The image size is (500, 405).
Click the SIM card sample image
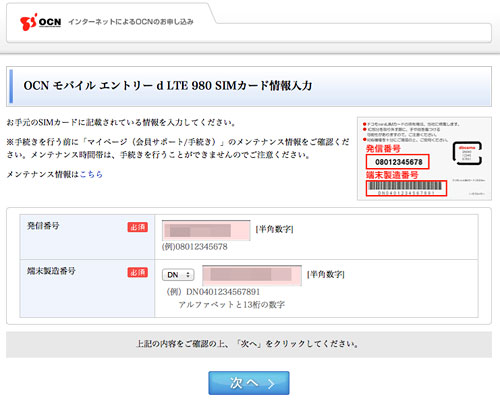point(424,159)
